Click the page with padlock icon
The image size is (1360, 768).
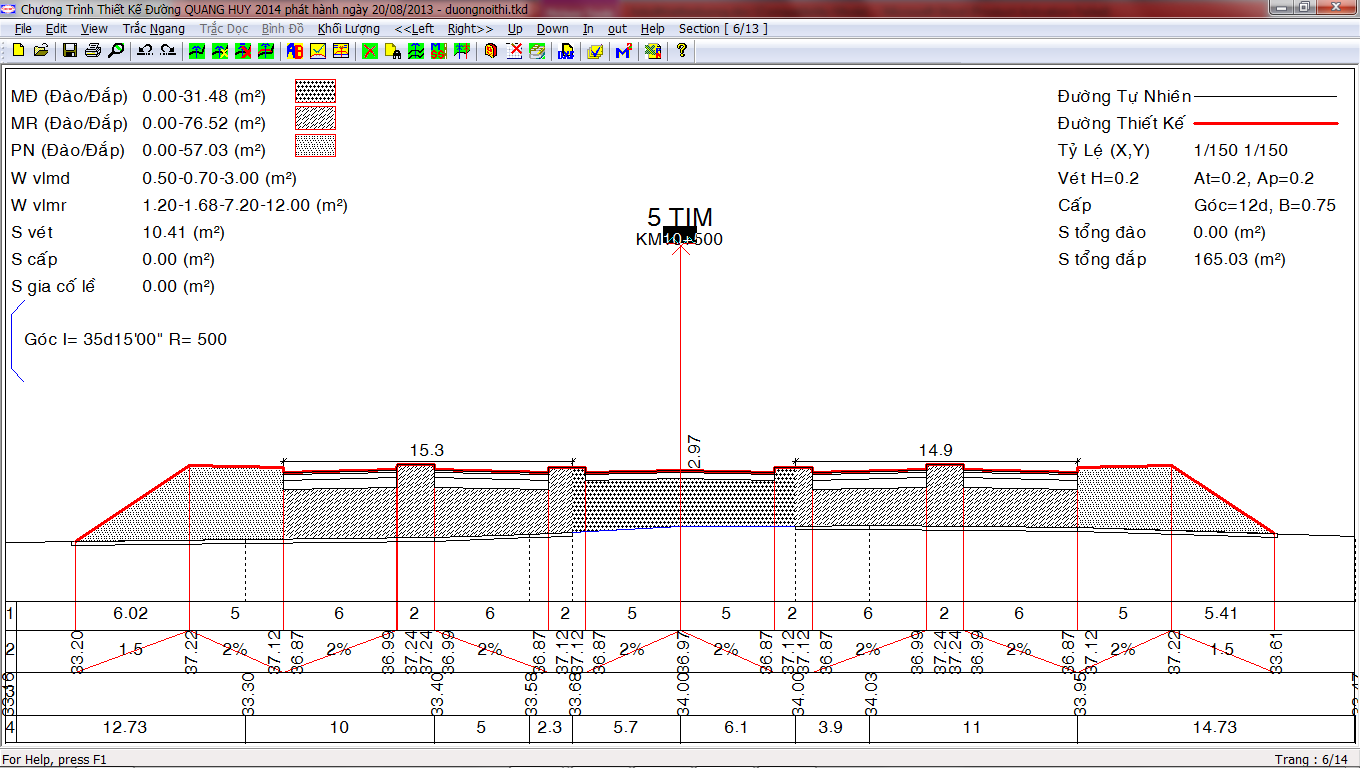click(393, 50)
